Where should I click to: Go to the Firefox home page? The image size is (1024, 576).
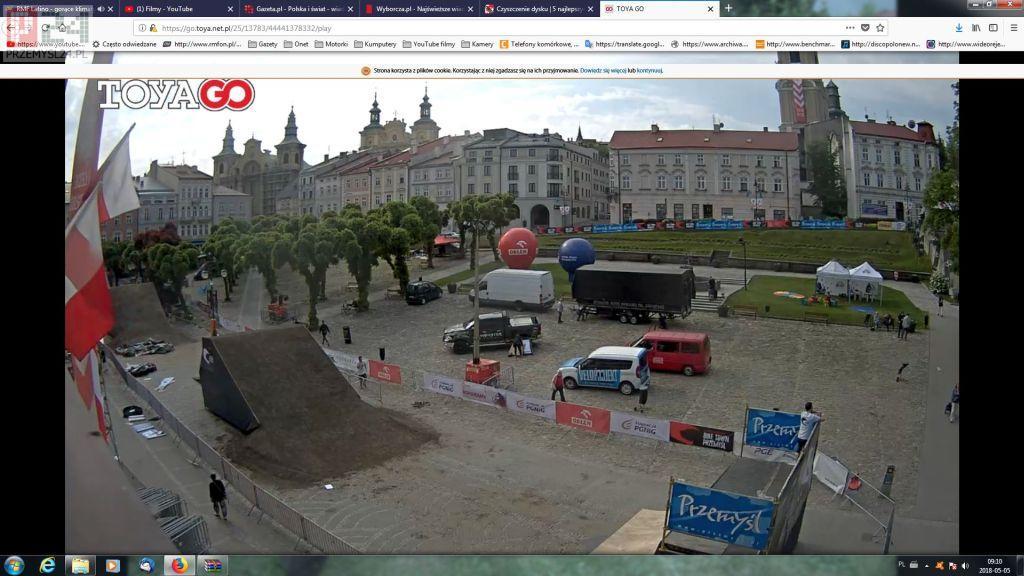(x=62, y=28)
